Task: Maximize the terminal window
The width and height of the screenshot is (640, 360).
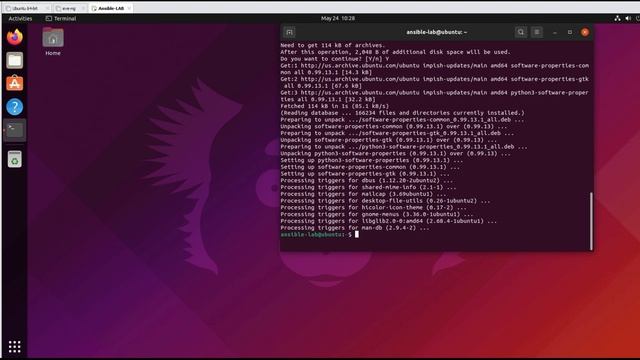Action: pos(570,32)
